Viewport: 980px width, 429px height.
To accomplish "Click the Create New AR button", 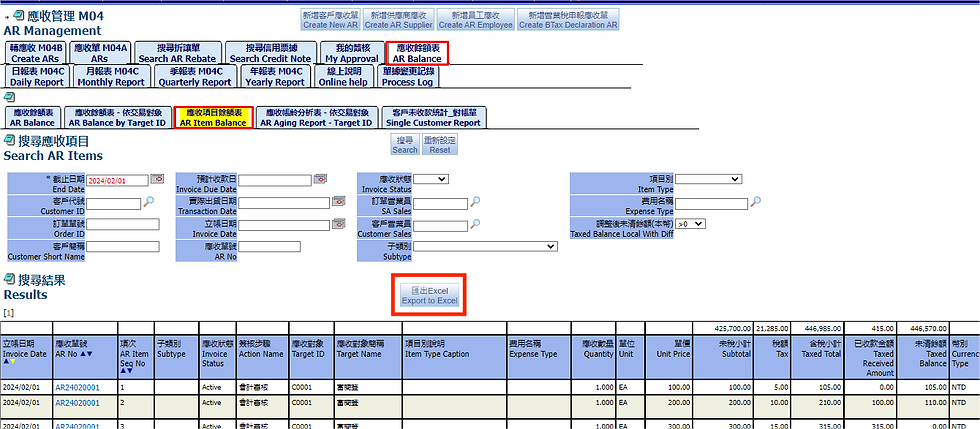I will [x=330, y=20].
